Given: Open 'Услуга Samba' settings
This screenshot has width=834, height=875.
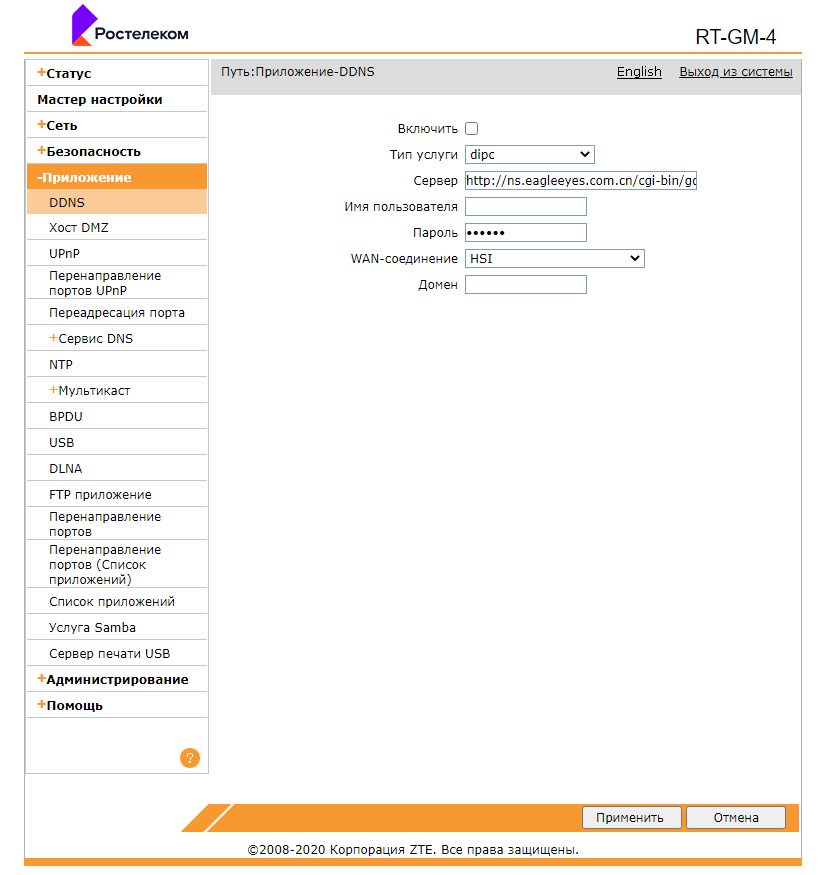Looking at the screenshot, I should pyautogui.click(x=92, y=628).
